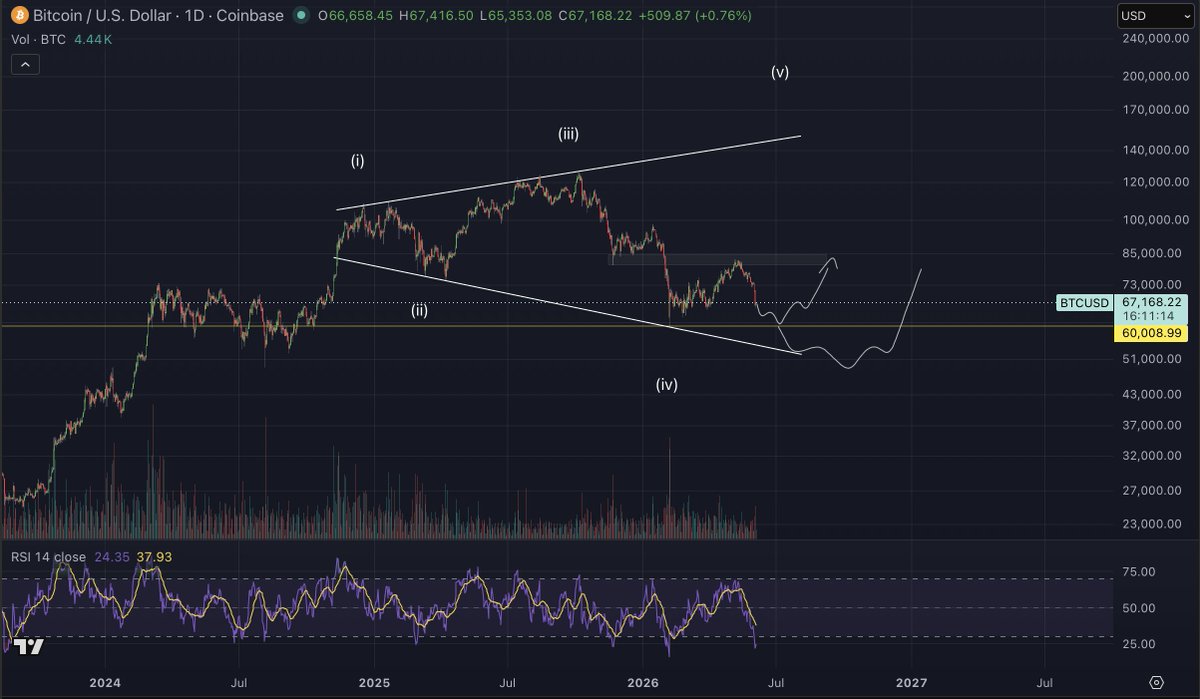Click the 140,000.00 price axis label
Image resolution: width=1200 pixels, height=699 pixels.
point(1155,150)
